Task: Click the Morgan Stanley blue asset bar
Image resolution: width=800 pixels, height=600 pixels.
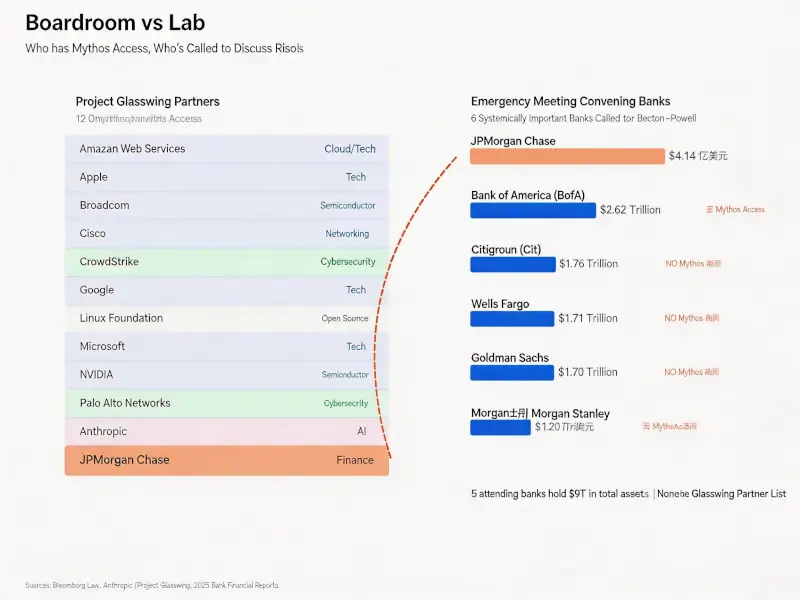Action: [x=500, y=427]
